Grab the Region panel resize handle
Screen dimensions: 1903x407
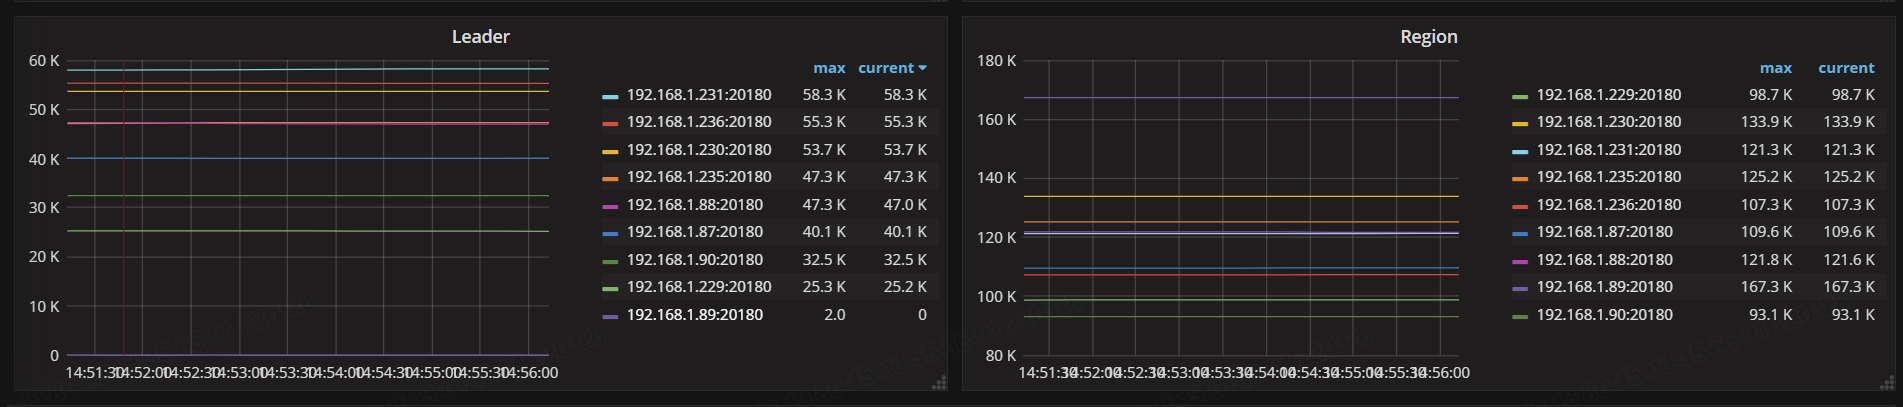pyautogui.click(x=1887, y=383)
